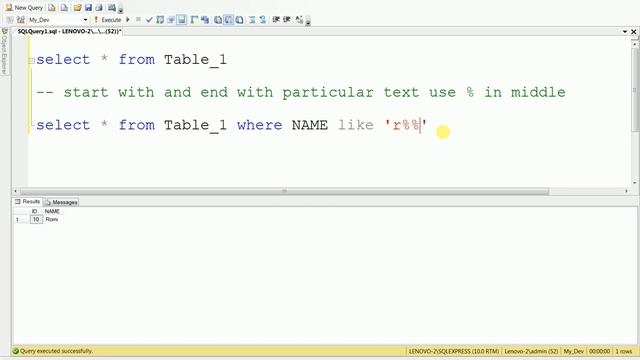
Task: Open the Query Options icon
Action: click(x=171, y=20)
